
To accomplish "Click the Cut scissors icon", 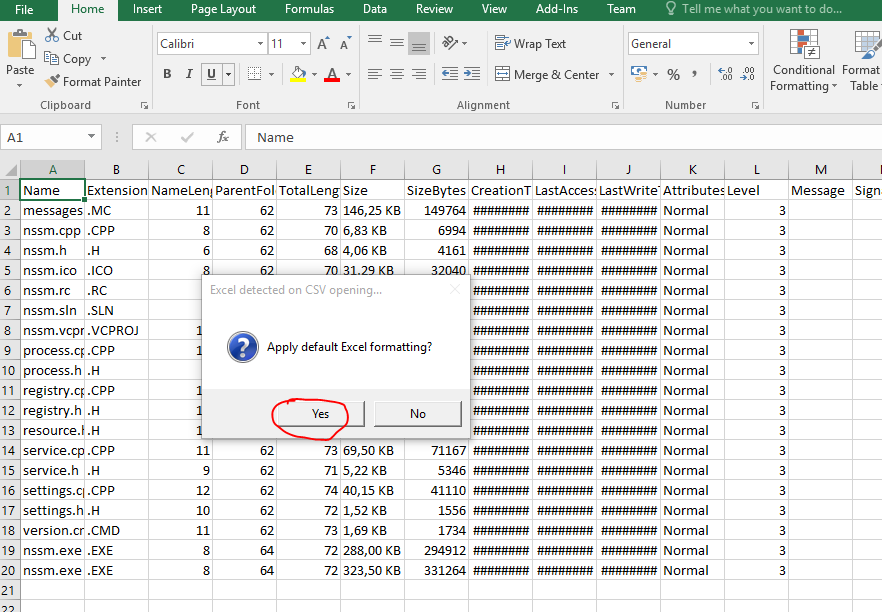I will (x=52, y=35).
